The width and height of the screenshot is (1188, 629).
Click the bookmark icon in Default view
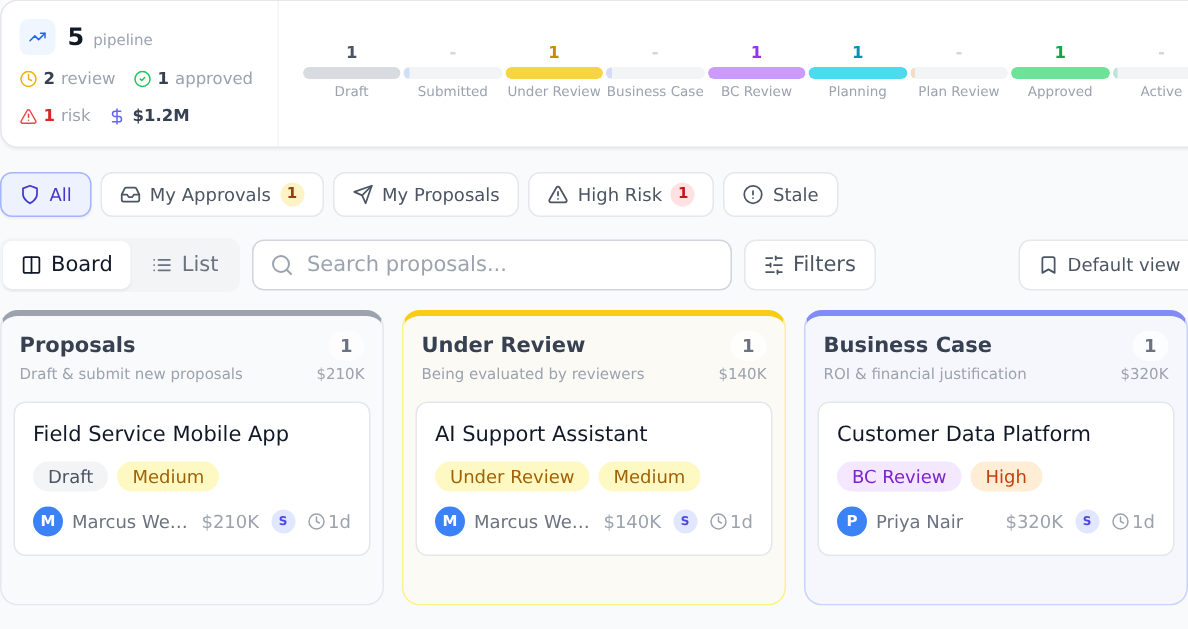click(1048, 265)
